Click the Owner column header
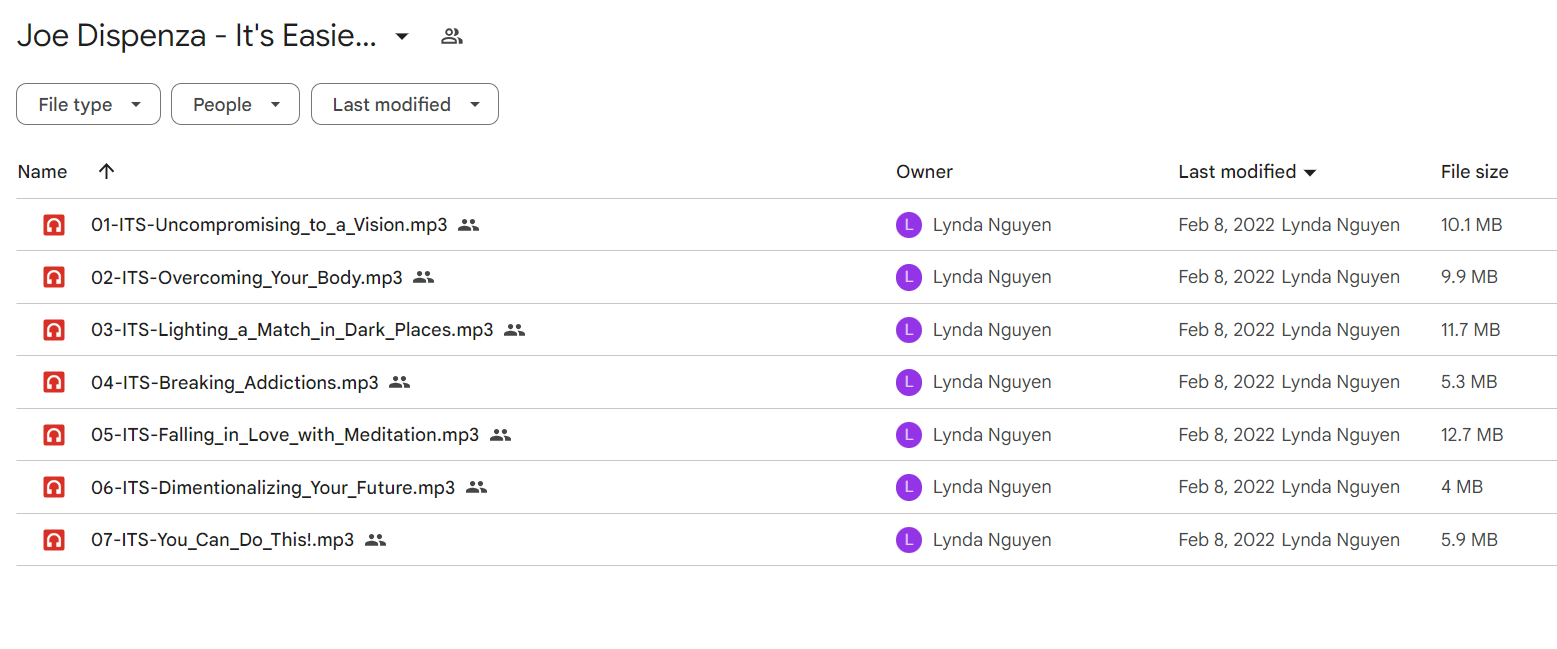The width and height of the screenshot is (1557, 649). (x=924, y=172)
